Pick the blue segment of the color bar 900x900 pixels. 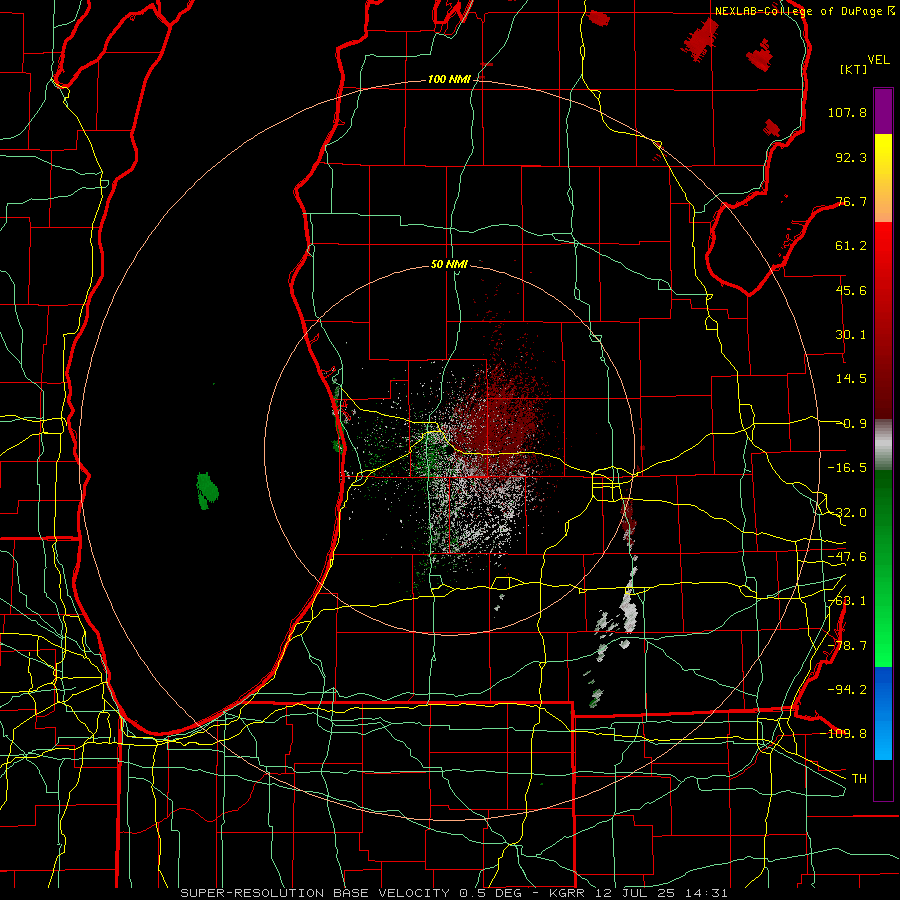883,713
